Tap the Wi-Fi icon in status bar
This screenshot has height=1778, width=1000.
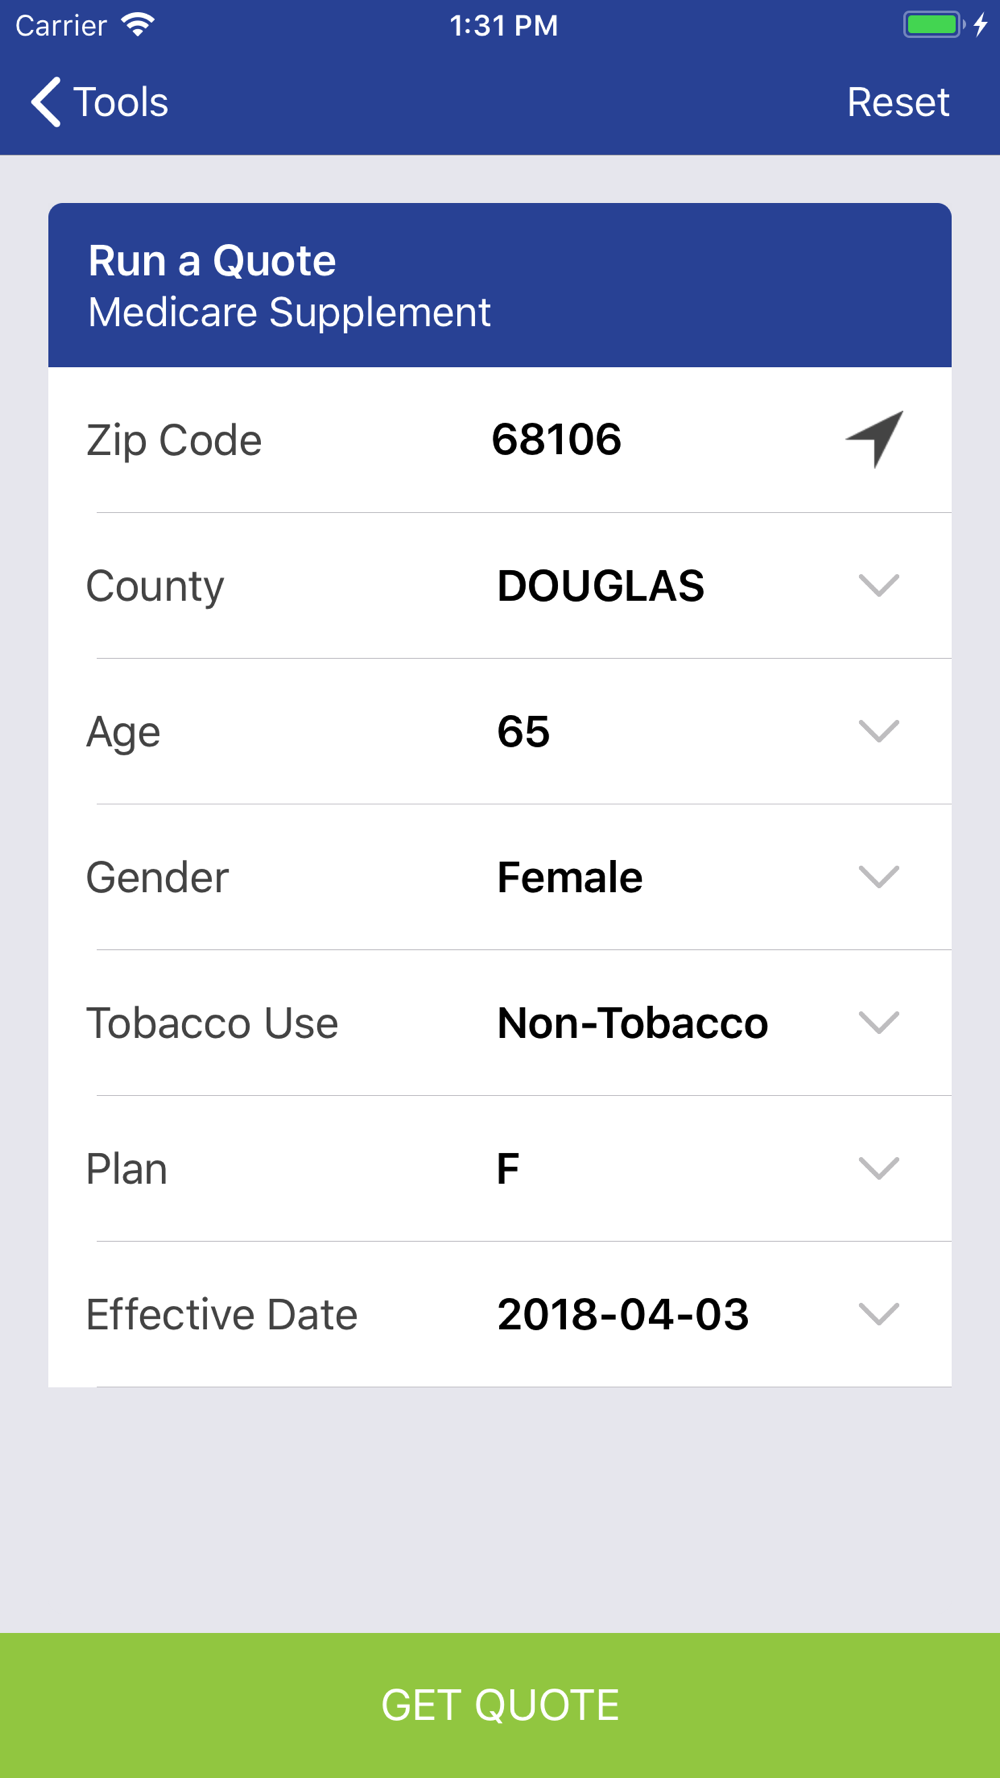point(138,25)
